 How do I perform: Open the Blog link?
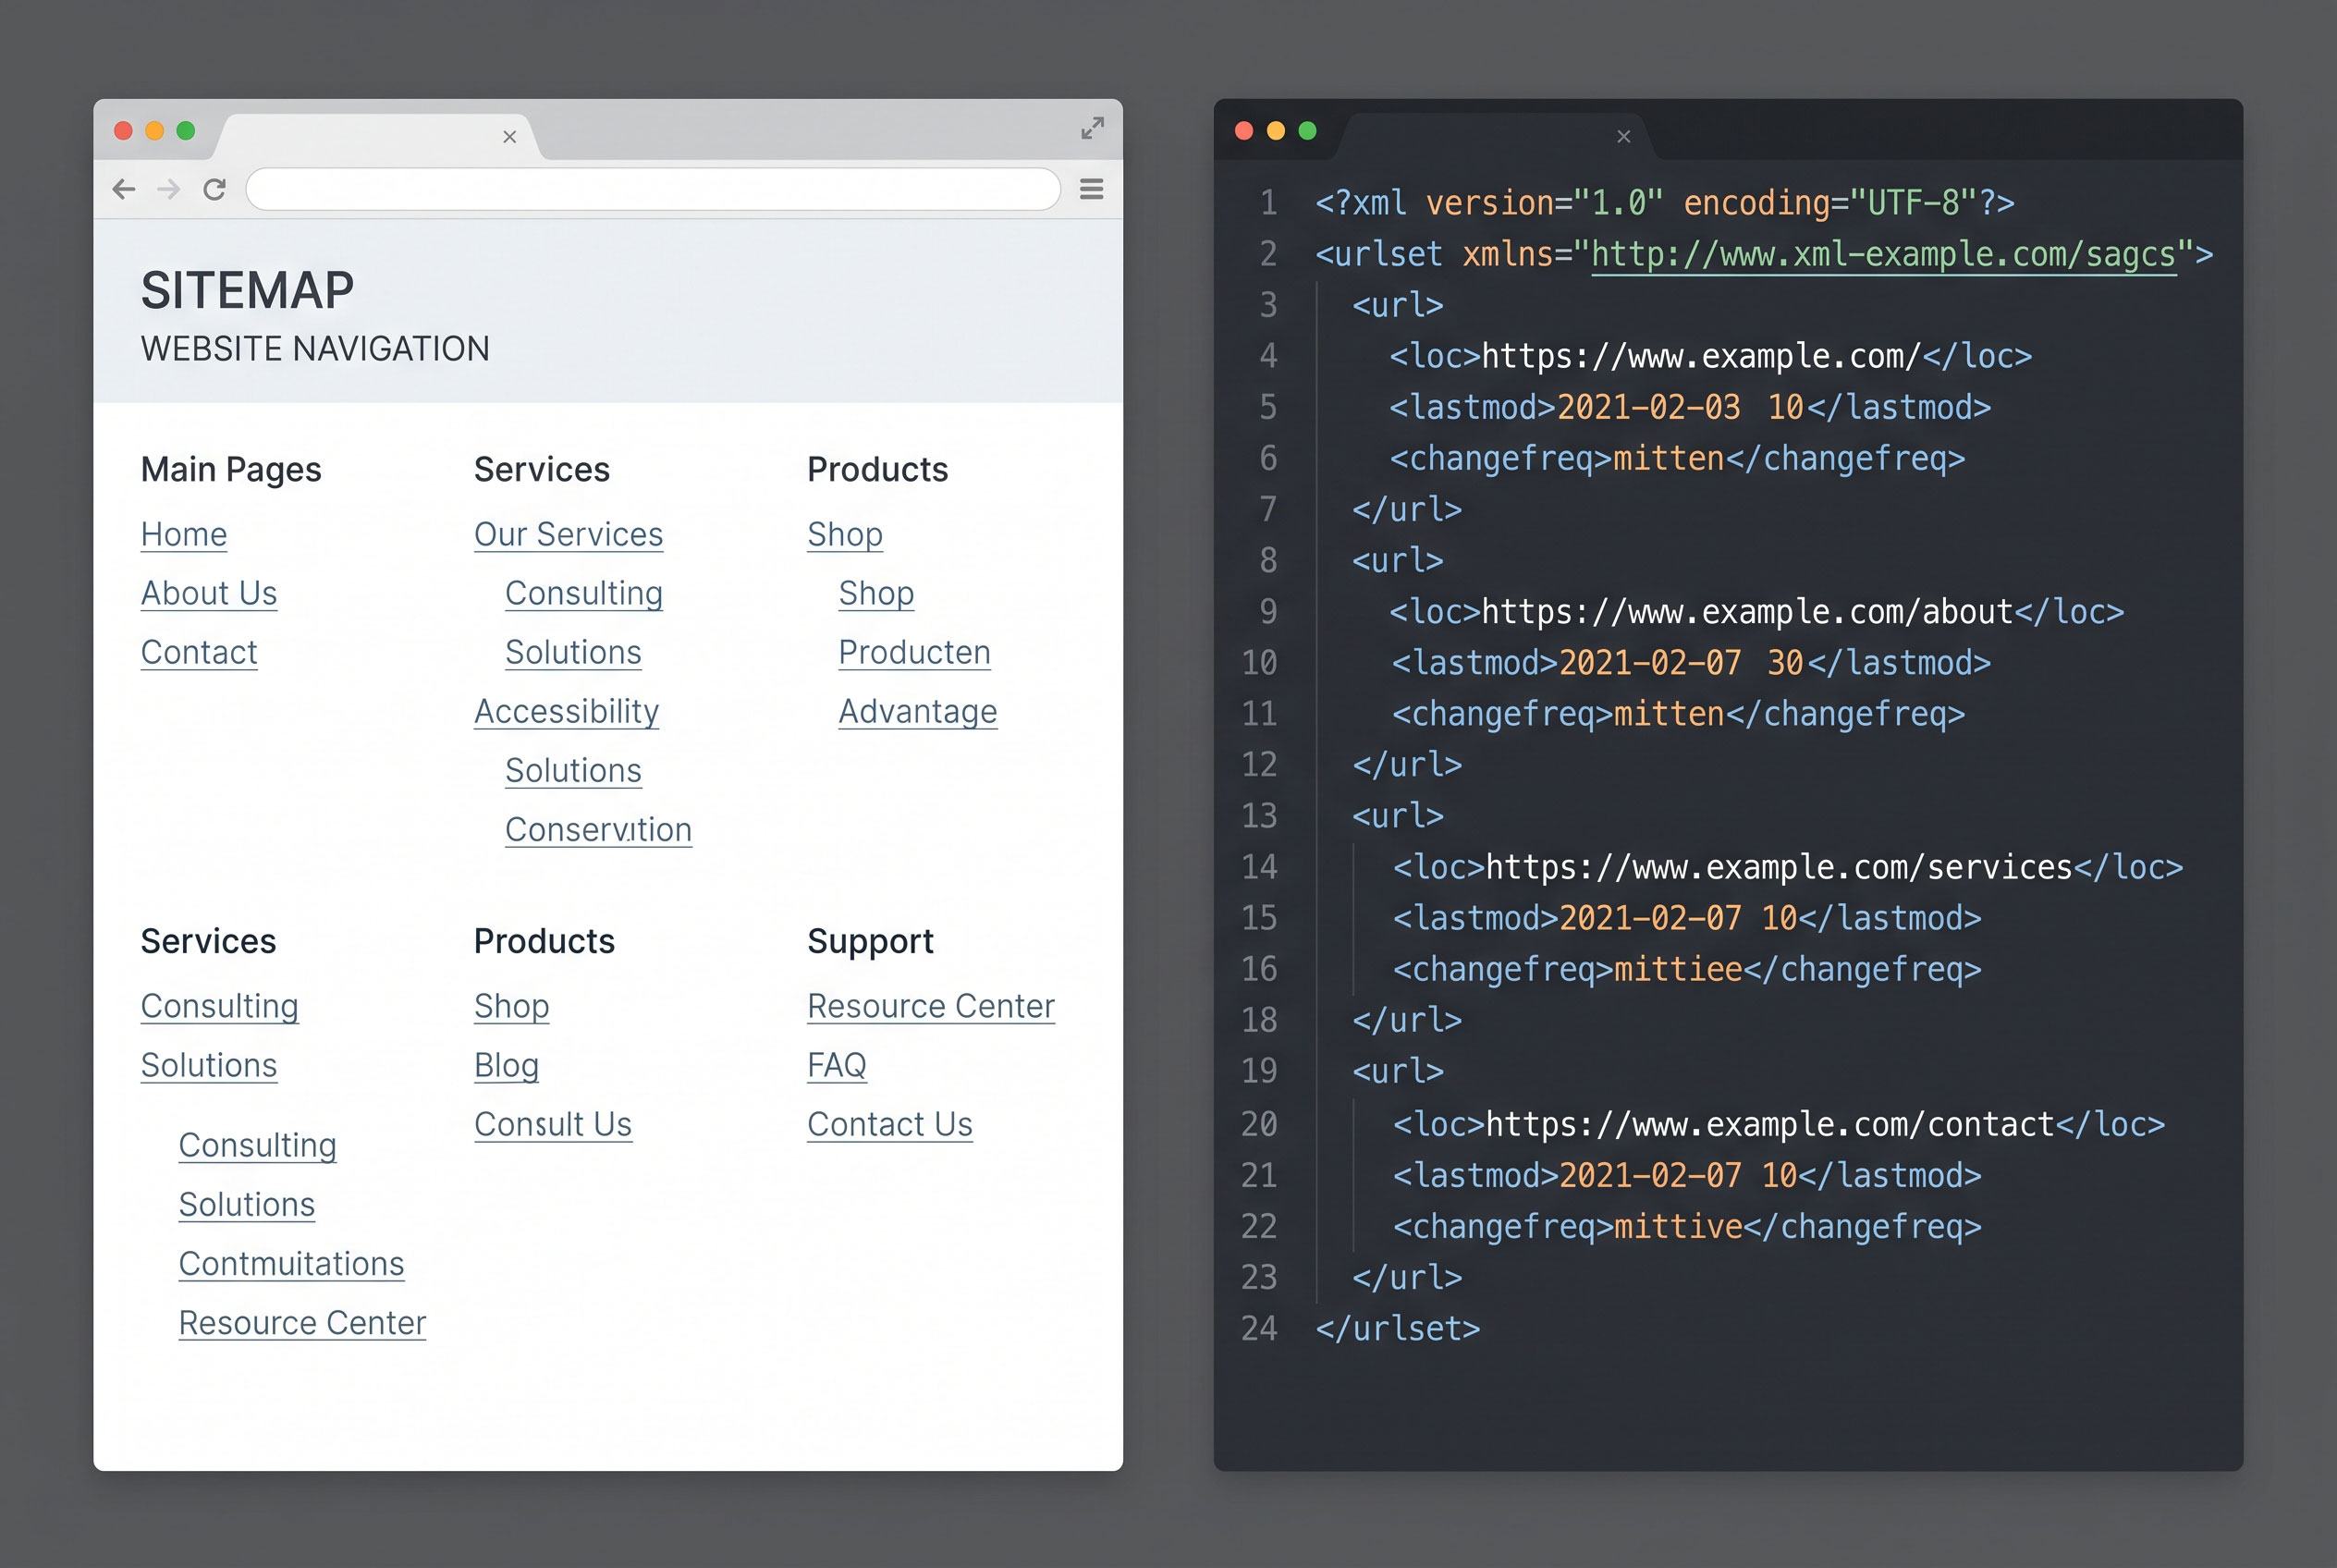click(506, 1066)
